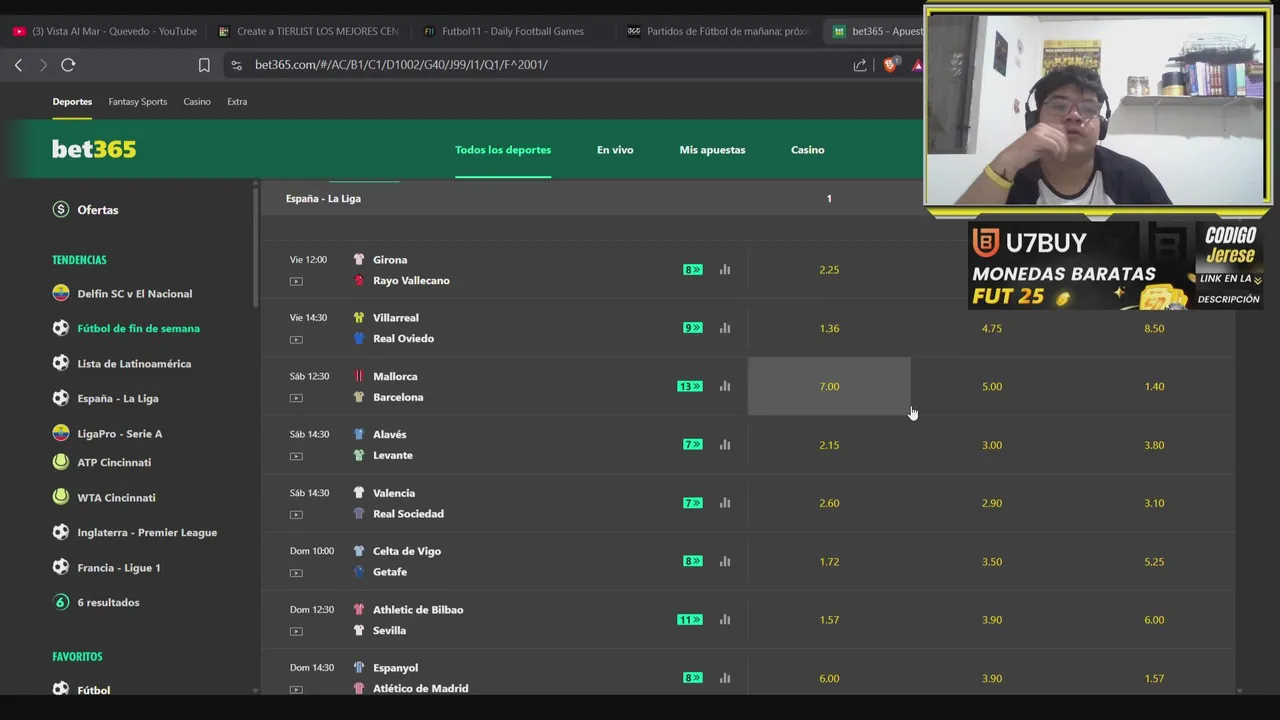This screenshot has width=1280, height=720.
Task: Open En vivo section
Action: [x=615, y=150]
